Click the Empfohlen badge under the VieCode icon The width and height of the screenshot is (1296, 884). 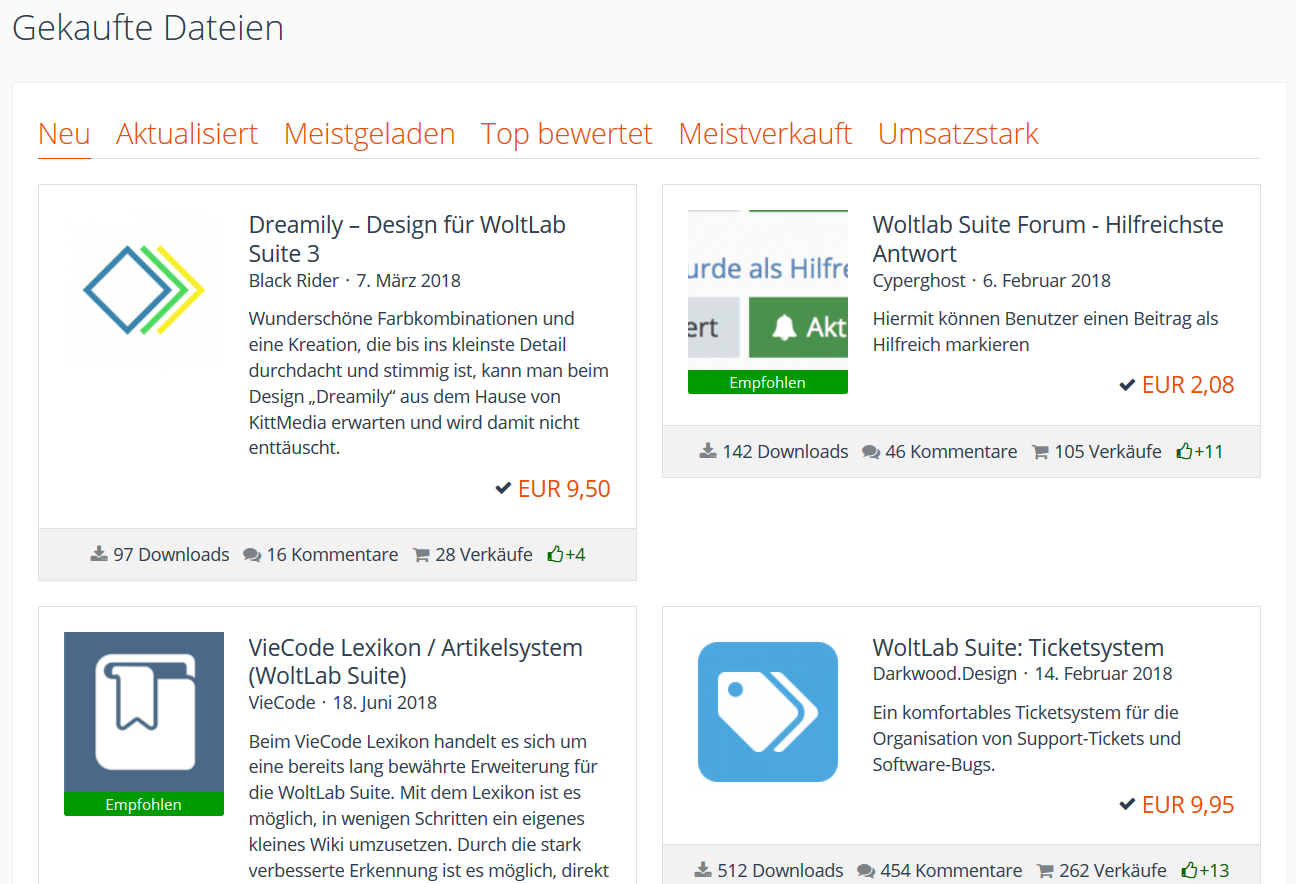143,804
